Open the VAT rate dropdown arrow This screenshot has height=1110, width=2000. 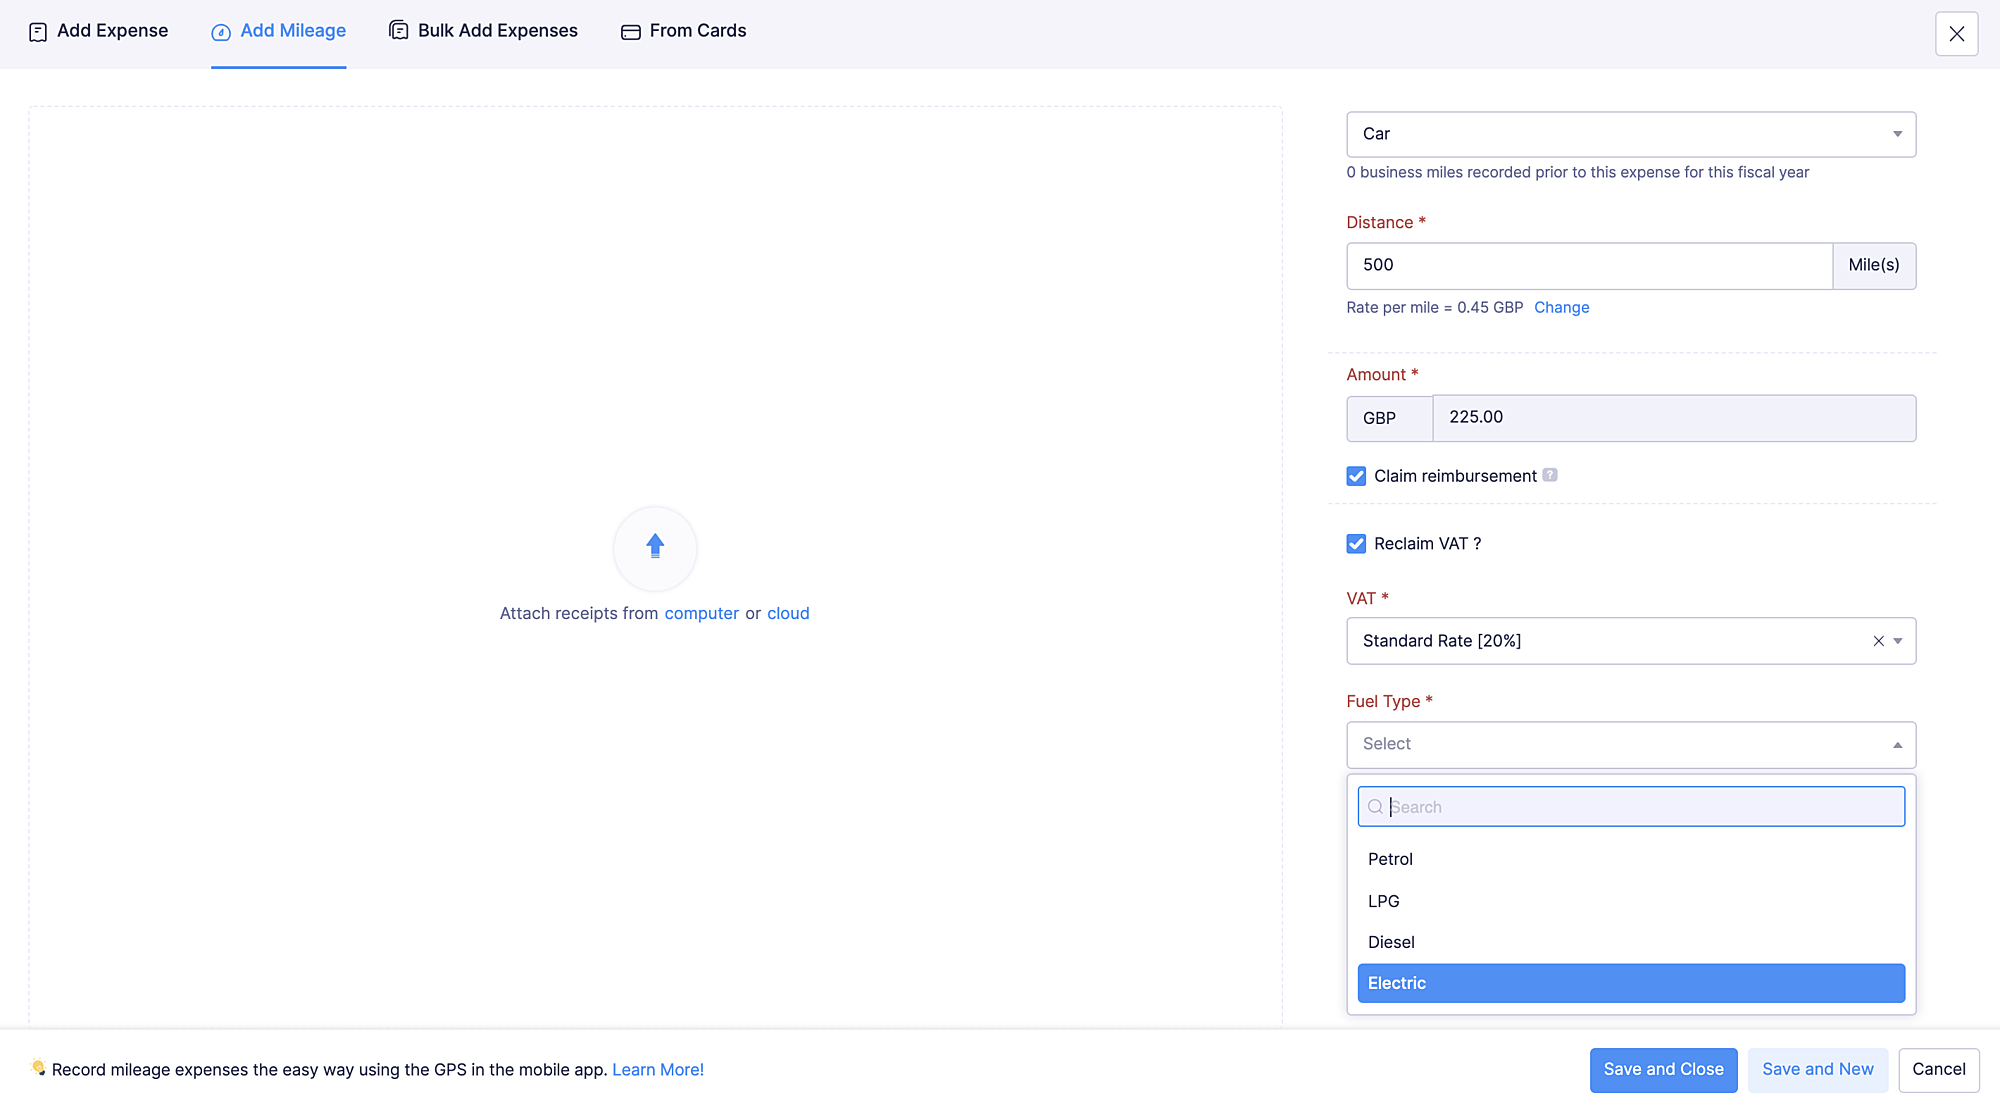coord(1898,641)
